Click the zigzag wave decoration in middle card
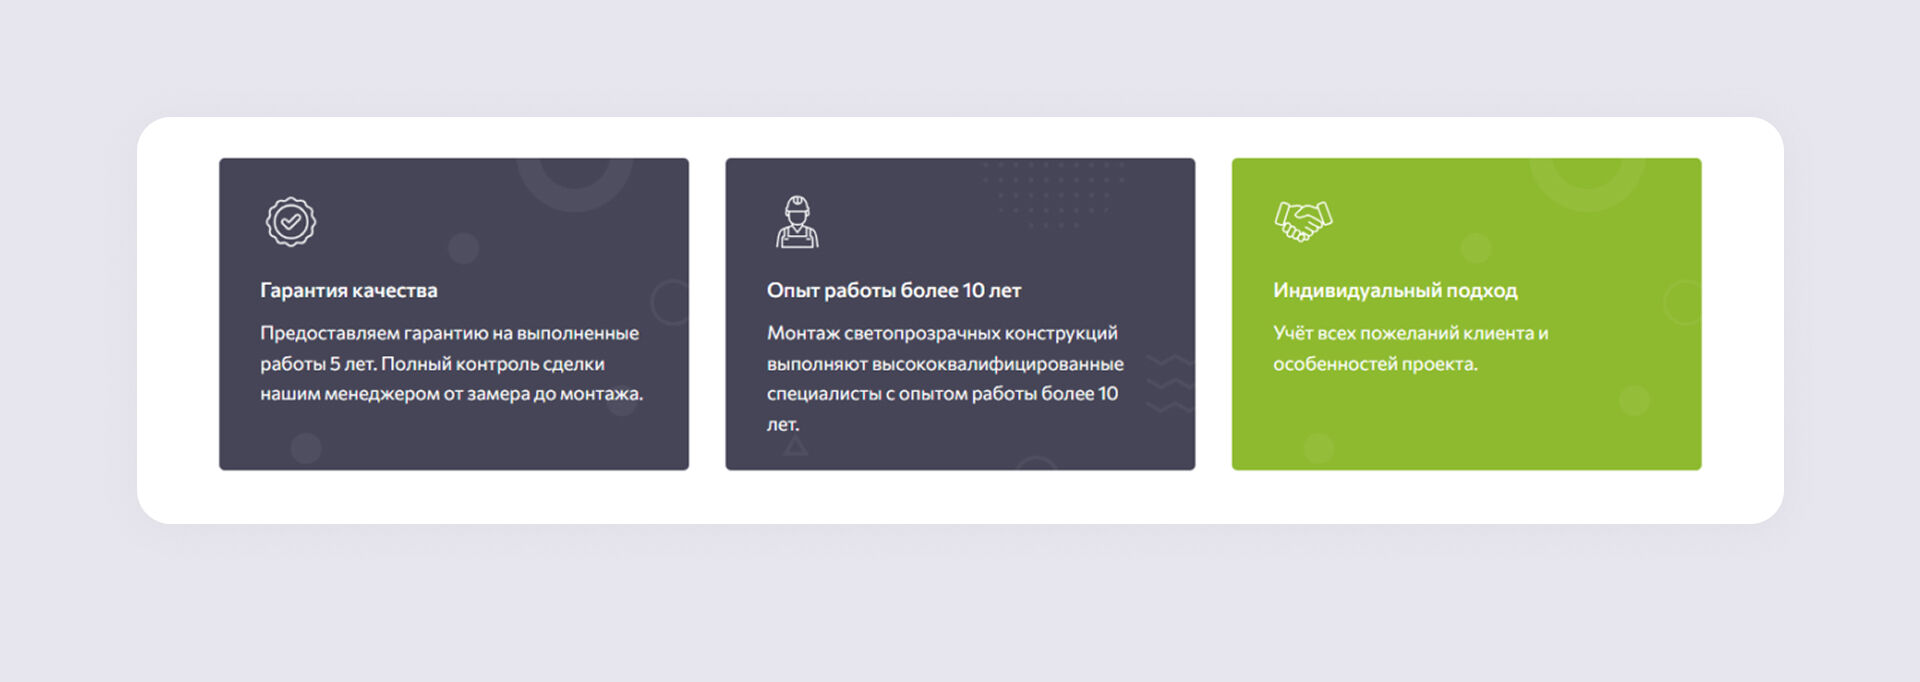 (x=1169, y=383)
